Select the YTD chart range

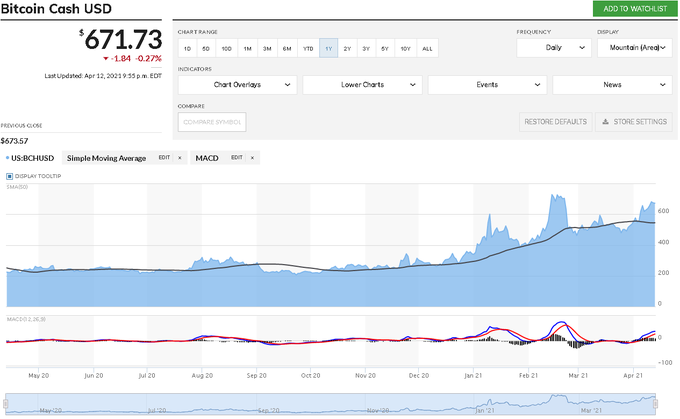click(308, 49)
